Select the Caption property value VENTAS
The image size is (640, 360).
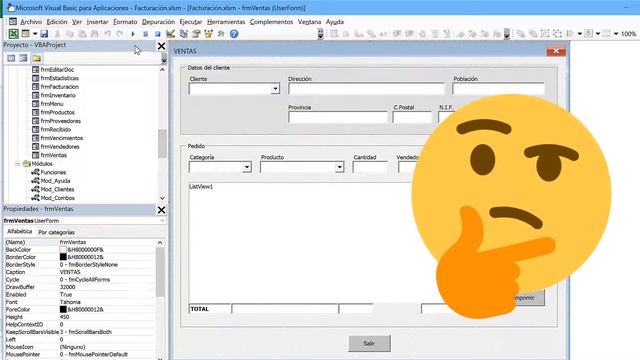(x=70, y=272)
